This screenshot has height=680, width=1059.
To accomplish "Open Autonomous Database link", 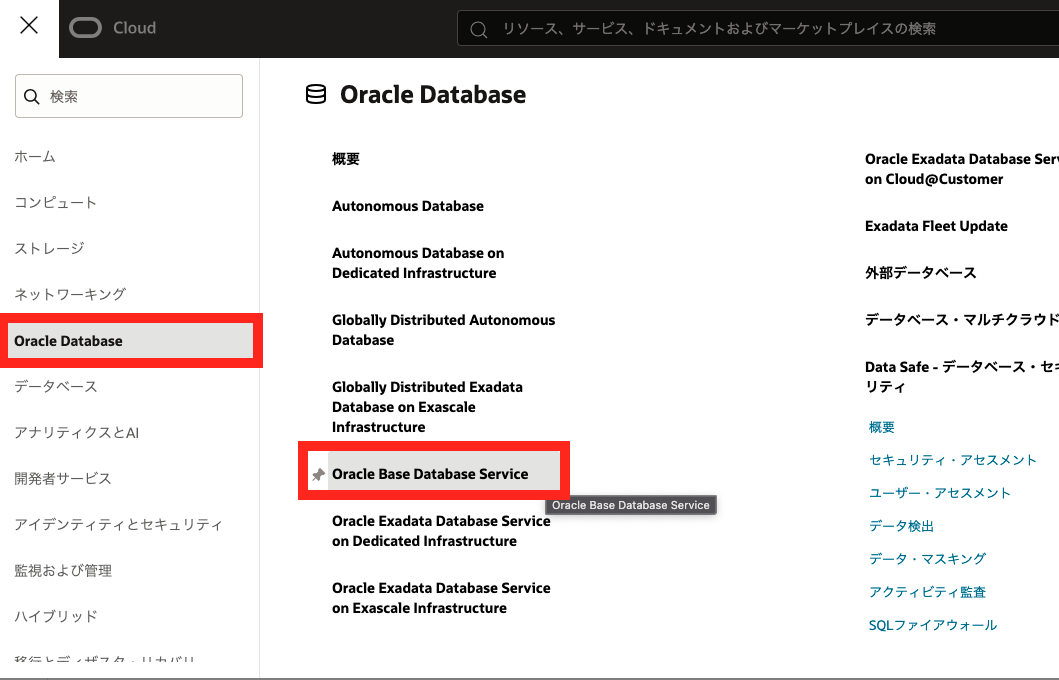I will 408,206.
